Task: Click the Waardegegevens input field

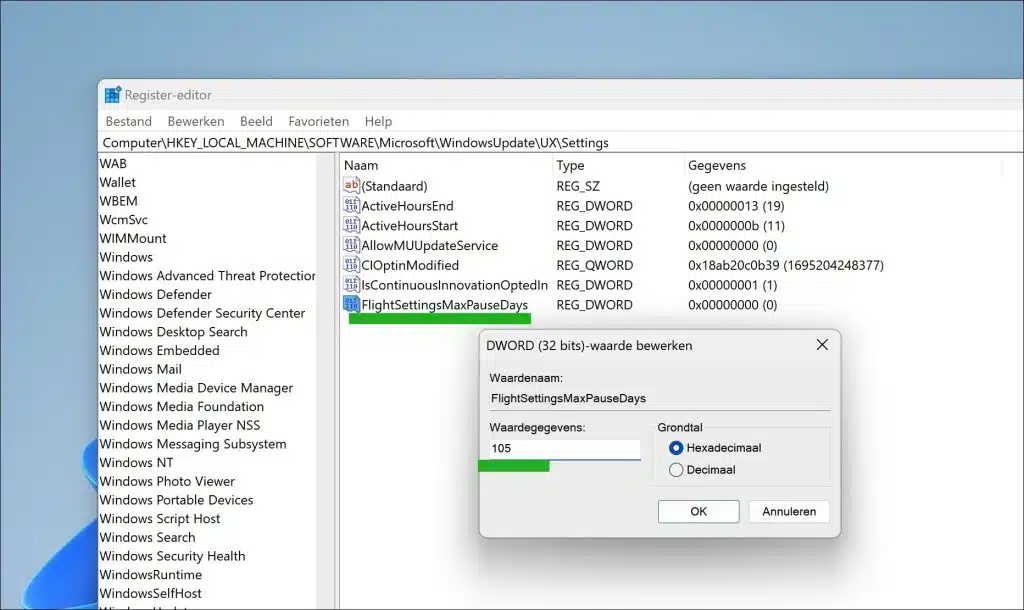Action: [x=564, y=449]
